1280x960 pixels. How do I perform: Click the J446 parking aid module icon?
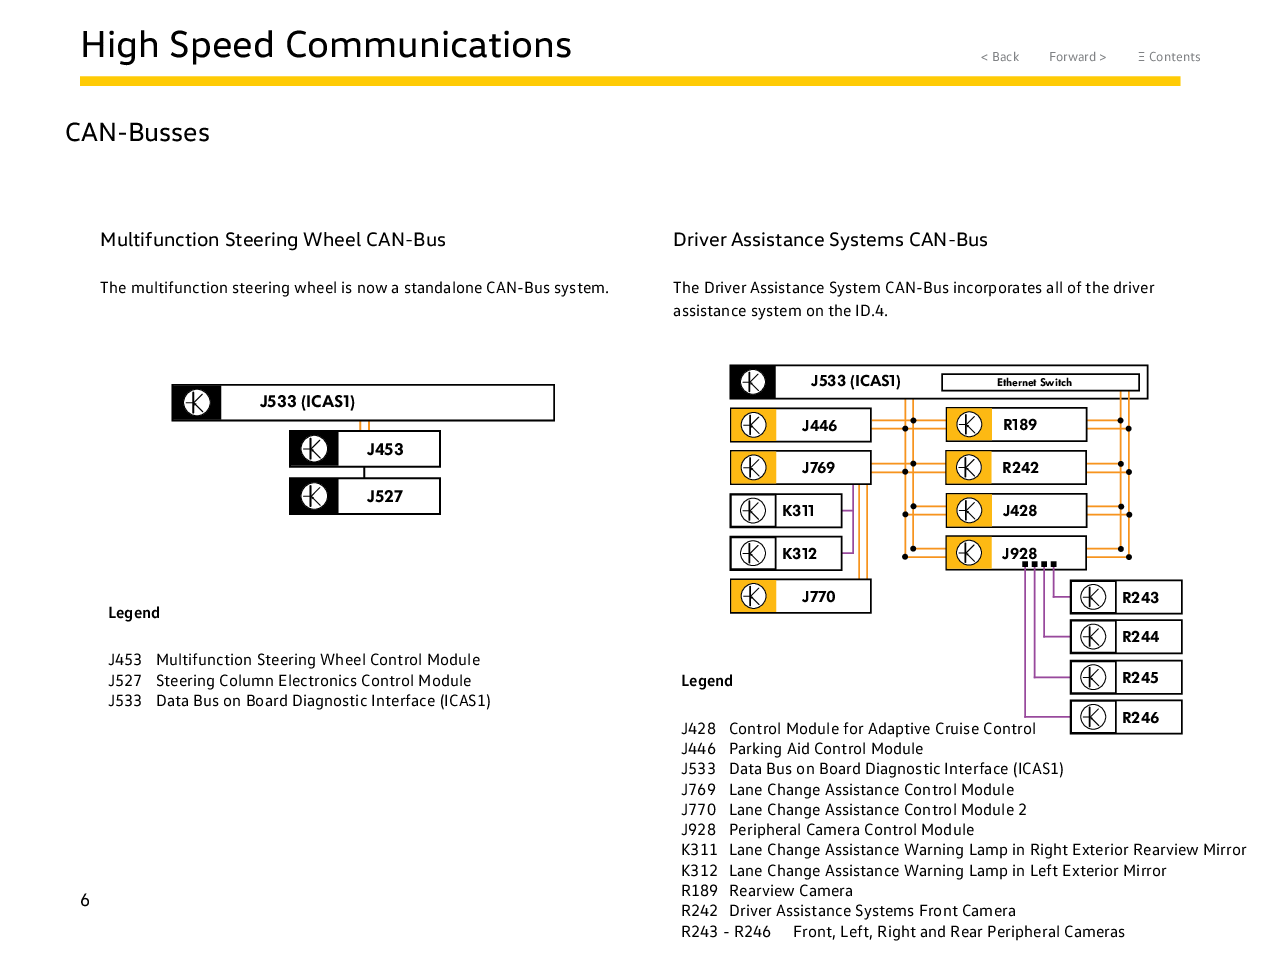[x=753, y=425]
